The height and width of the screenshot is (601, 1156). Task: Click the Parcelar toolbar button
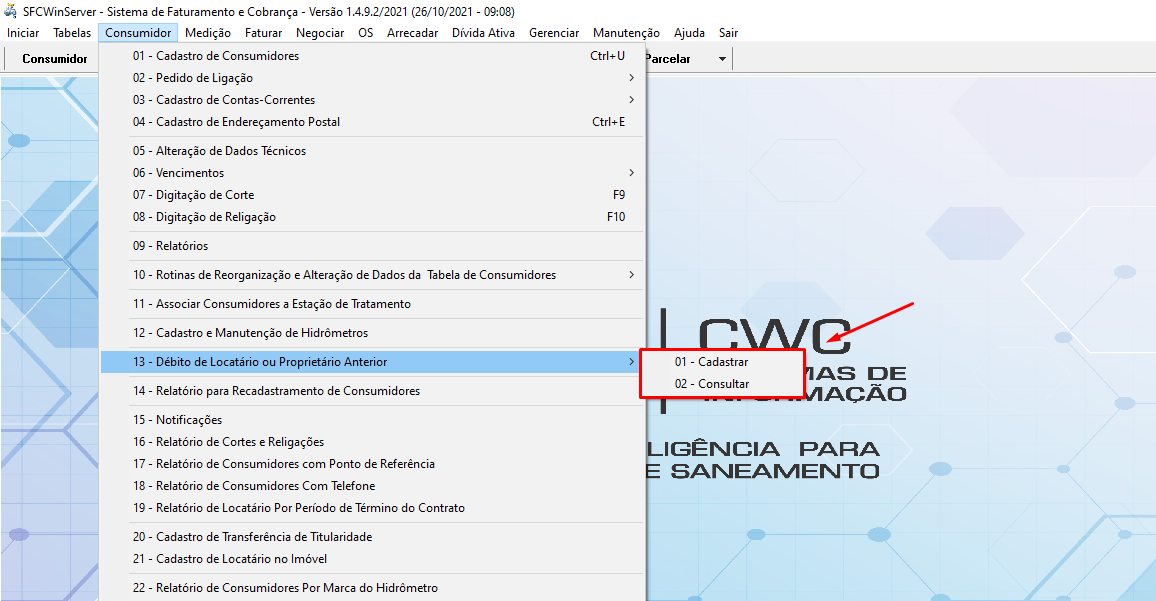668,59
